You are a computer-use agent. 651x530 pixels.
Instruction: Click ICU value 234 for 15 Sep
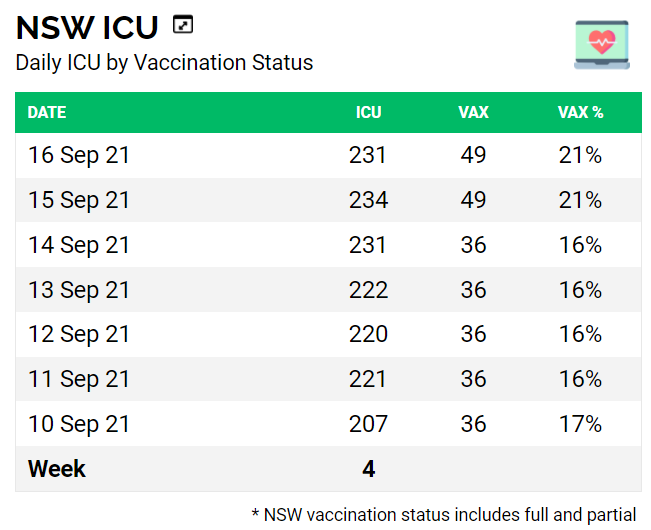coord(368,200)
